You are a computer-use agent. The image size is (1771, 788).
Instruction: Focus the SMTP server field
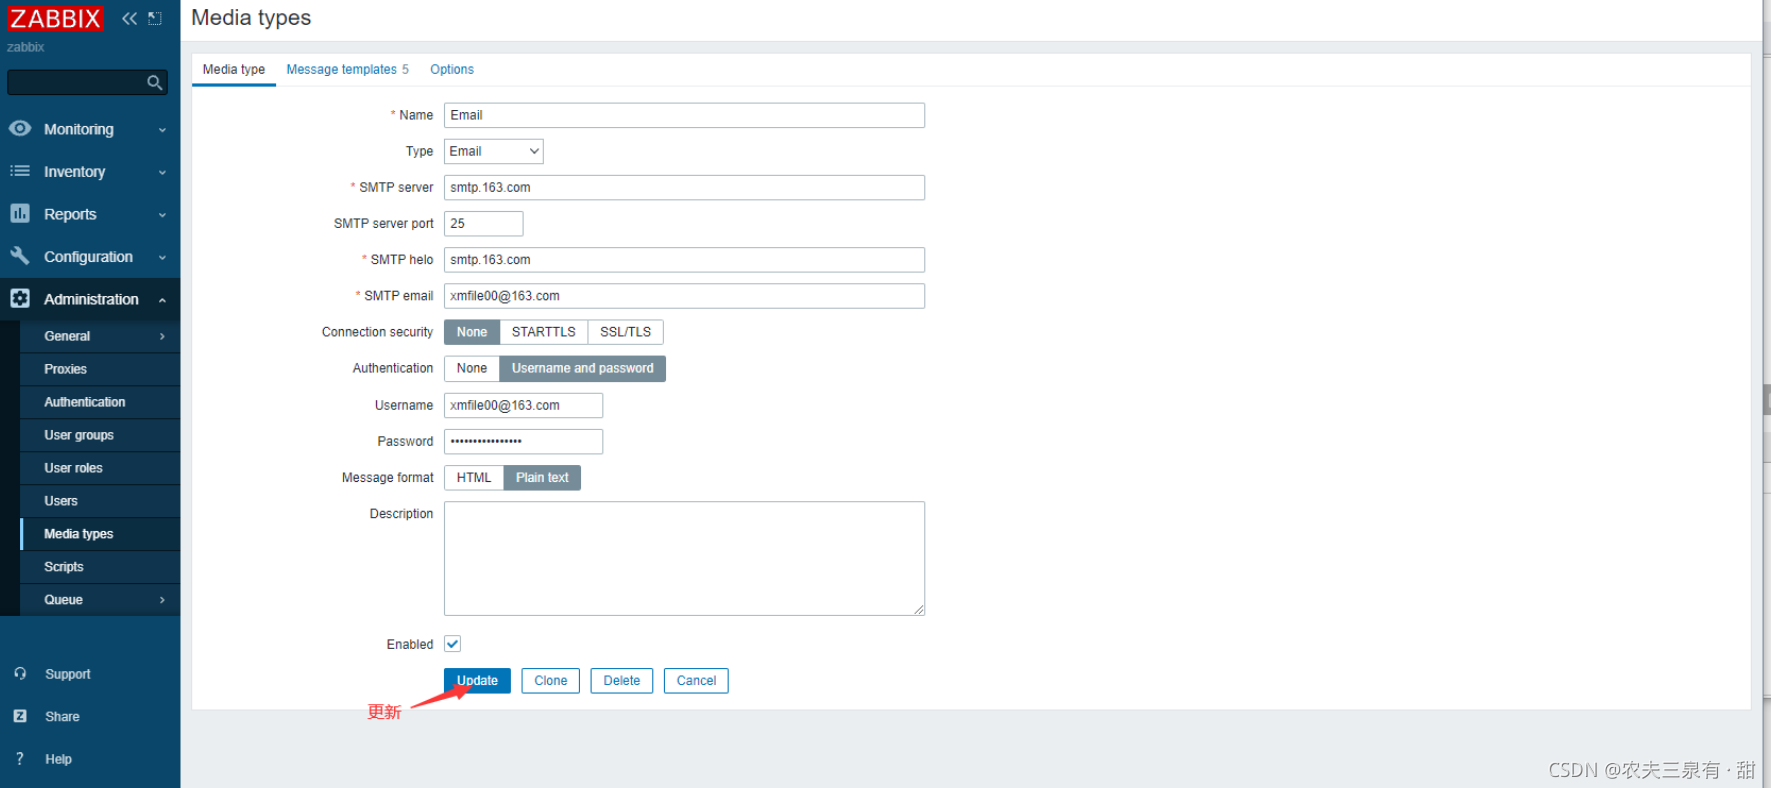(684, 187)
